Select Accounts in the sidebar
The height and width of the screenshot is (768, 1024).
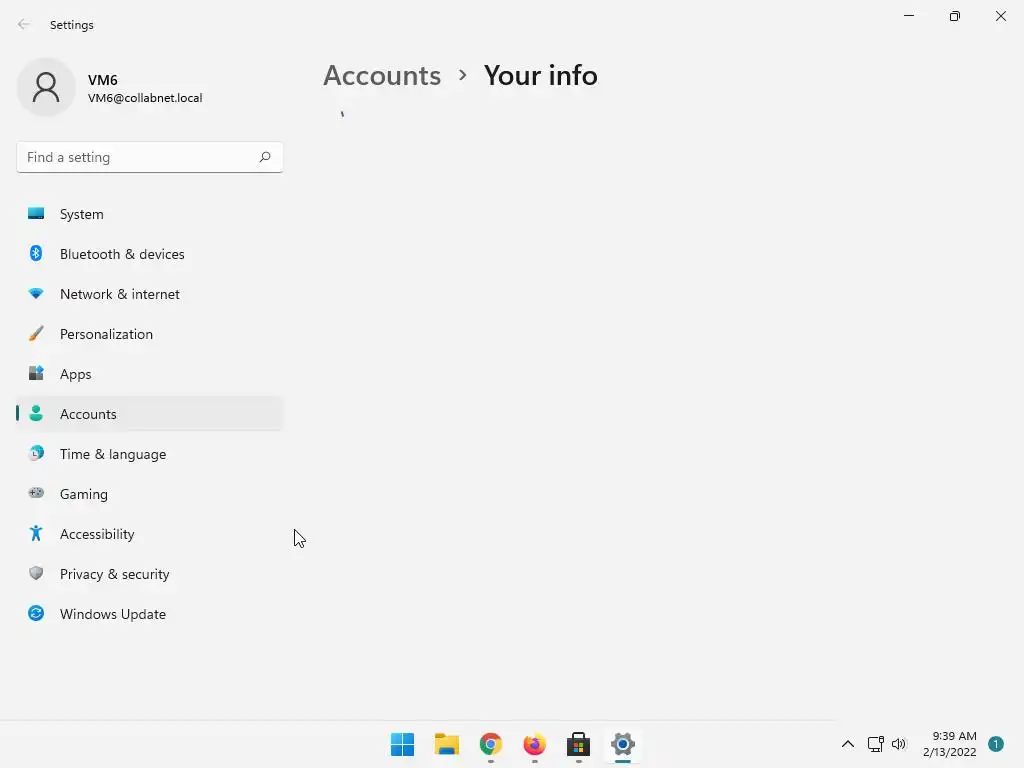tap(150, 414)
